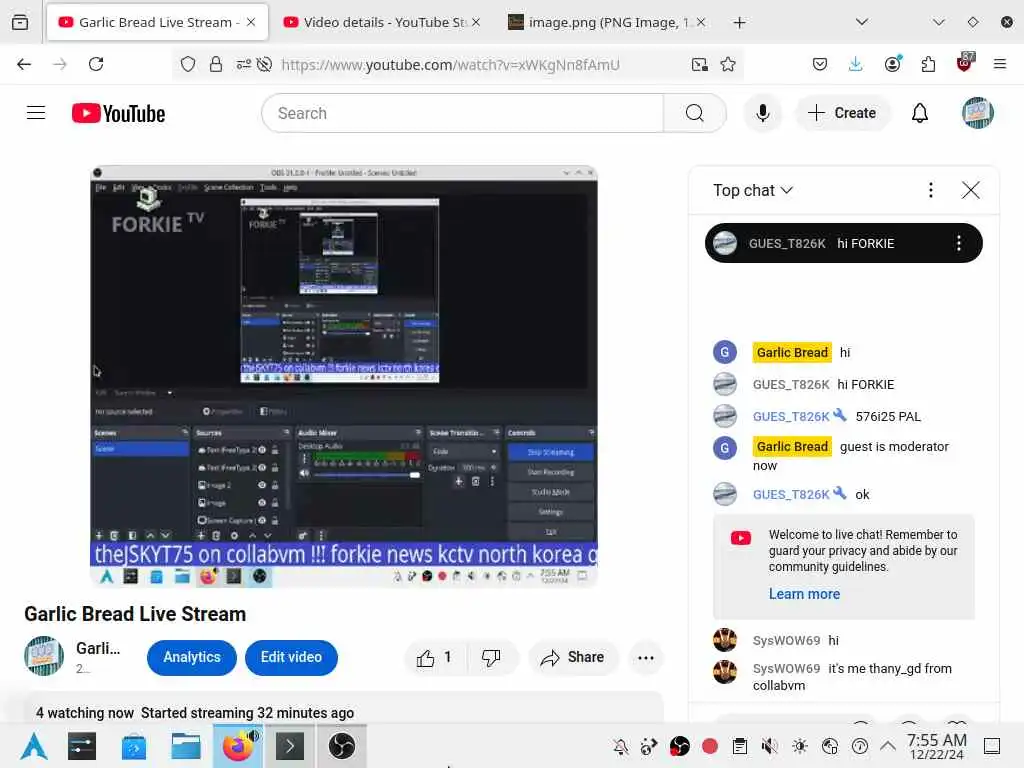
Task: Open the clipboard tray icon
Action: [x=740, y=745]
